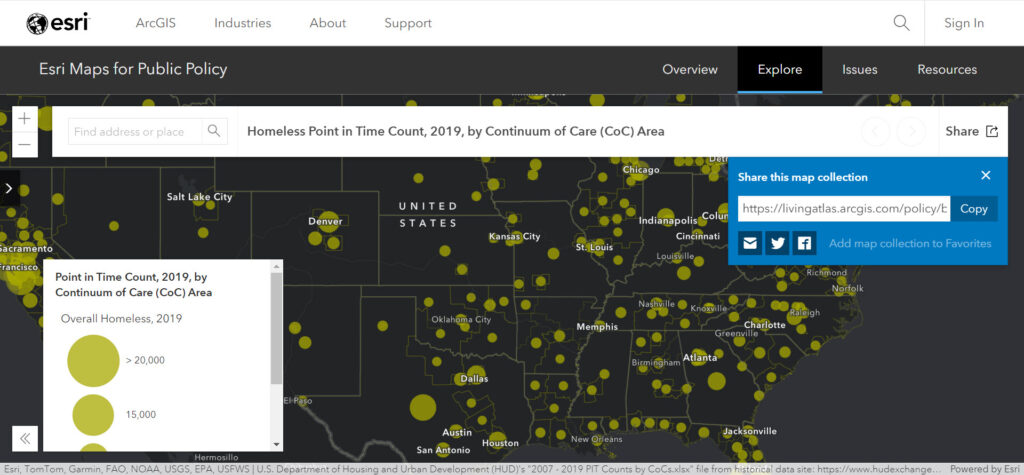Copy the map collection link

[x=974, y=208]
